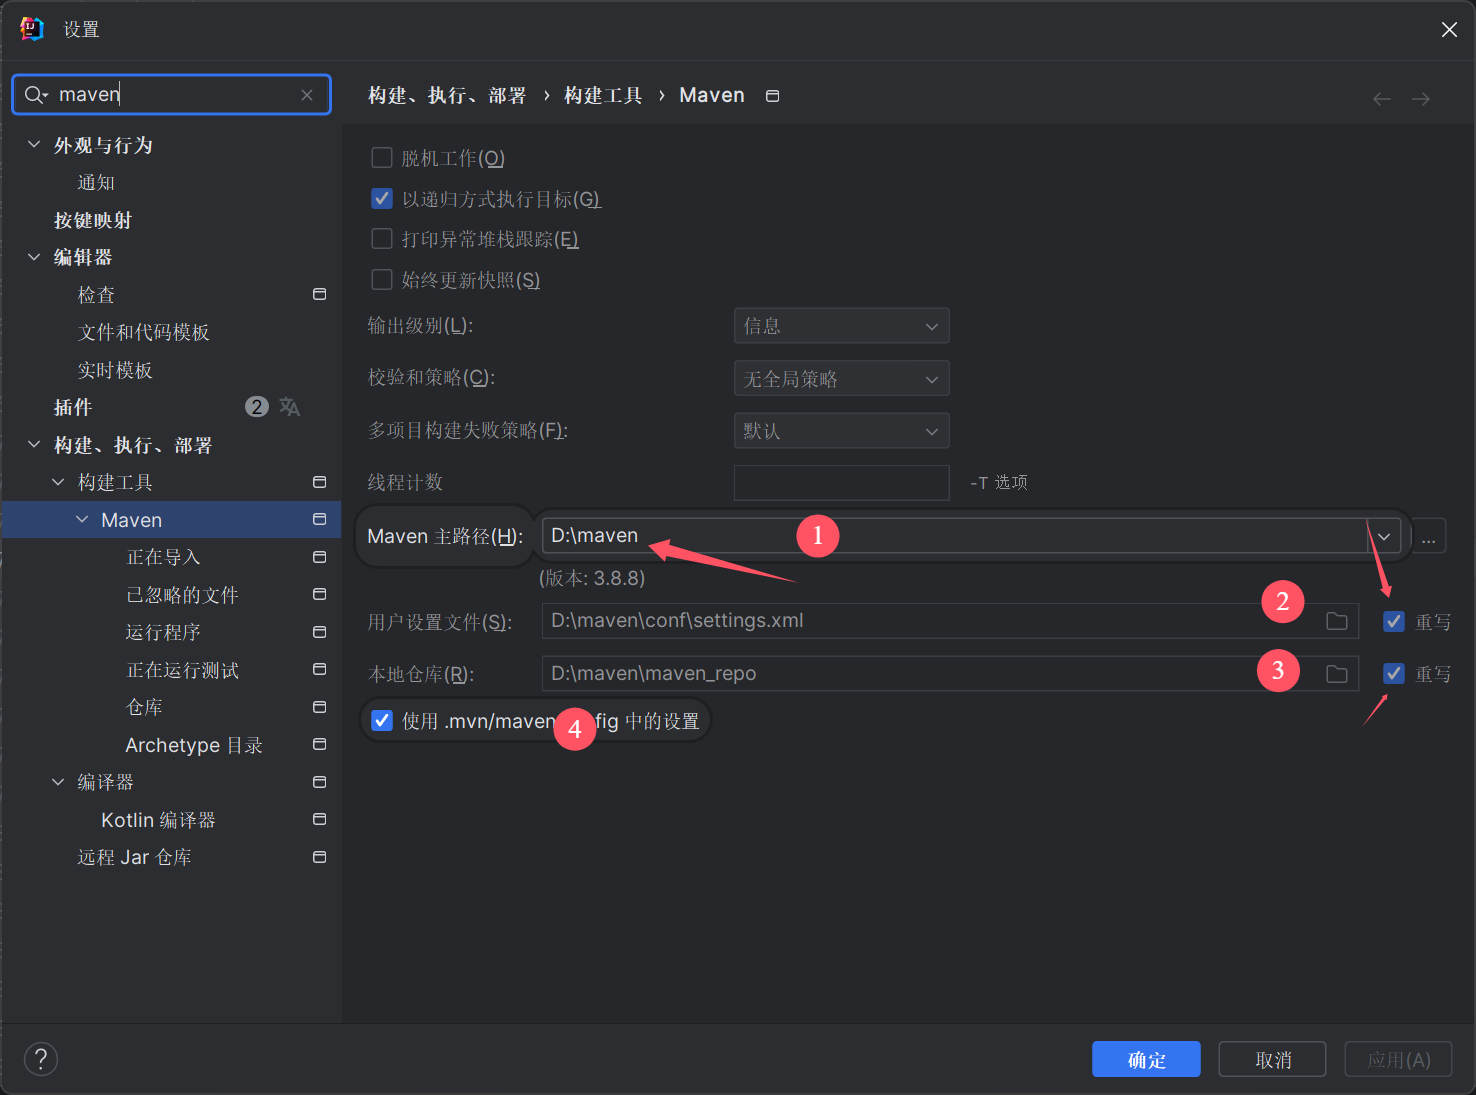Click the project icon beside 运行程序
The width and height of the screenshot is (1476, 1095).
click(x=320, y=632)
